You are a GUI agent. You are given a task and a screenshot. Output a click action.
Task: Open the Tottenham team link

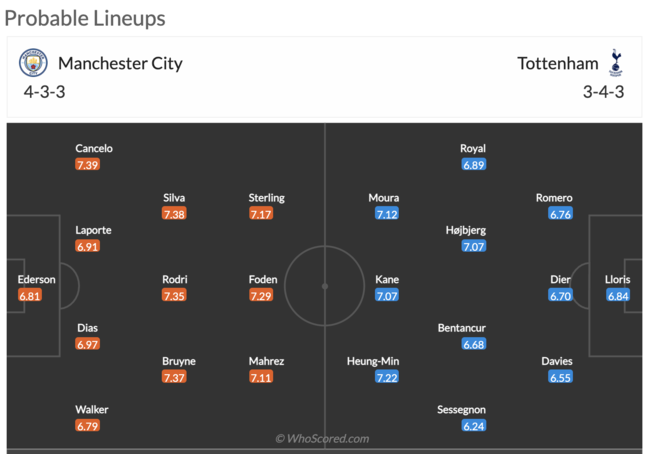click(x=557, y=64)
